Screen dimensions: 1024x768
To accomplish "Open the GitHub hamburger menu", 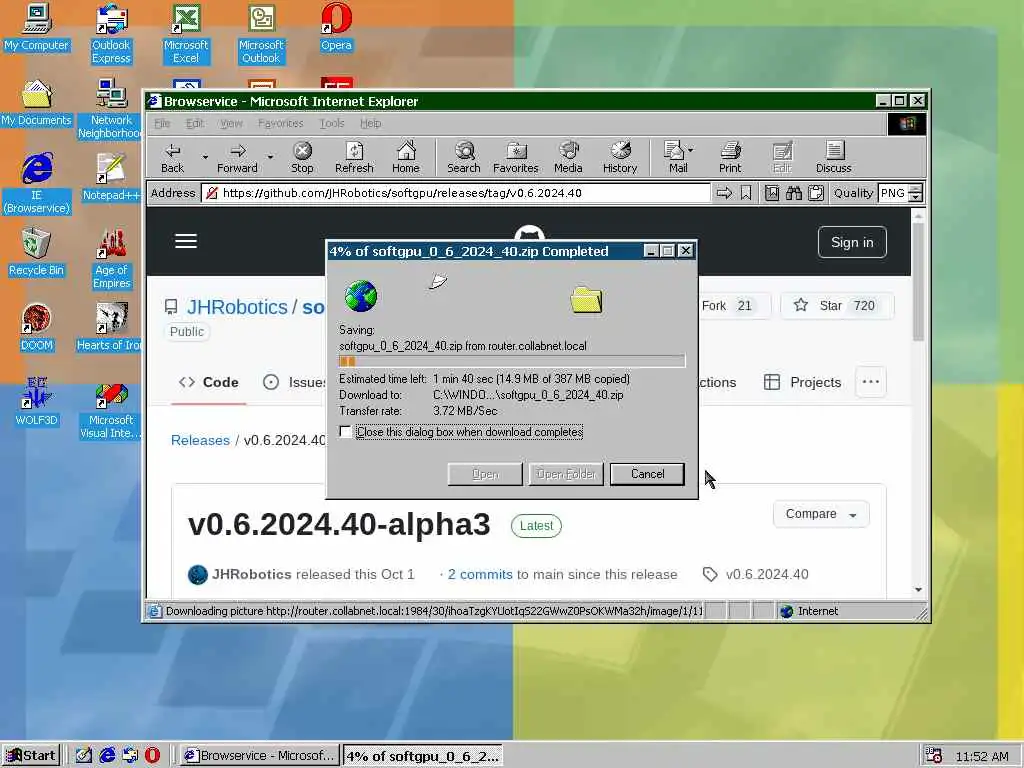I will click(x=186, y=241).
